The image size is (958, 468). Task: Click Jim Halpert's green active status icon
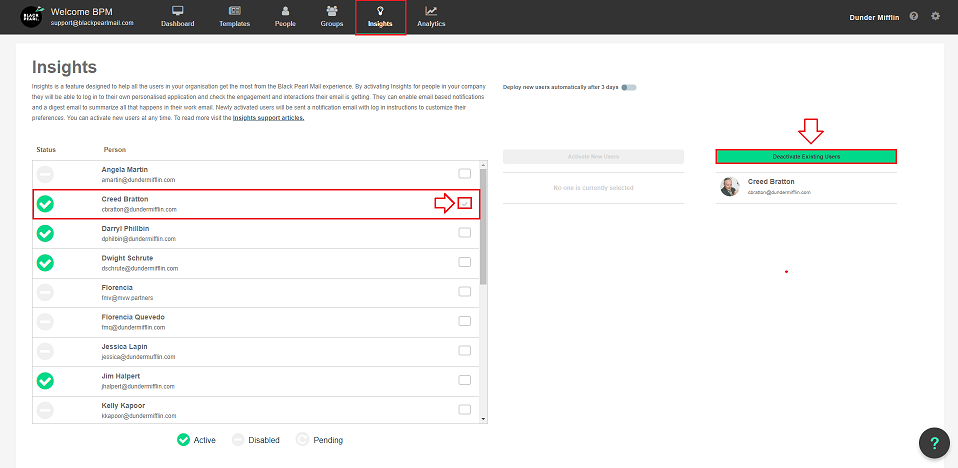pos(45,380)
